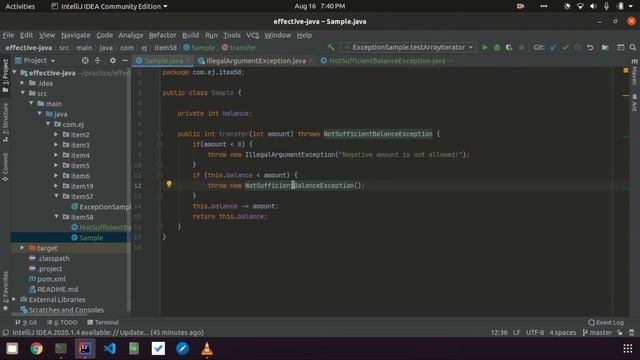Click the Git commit checkmark icon
The image size is (640, 360).
(565, 47)
